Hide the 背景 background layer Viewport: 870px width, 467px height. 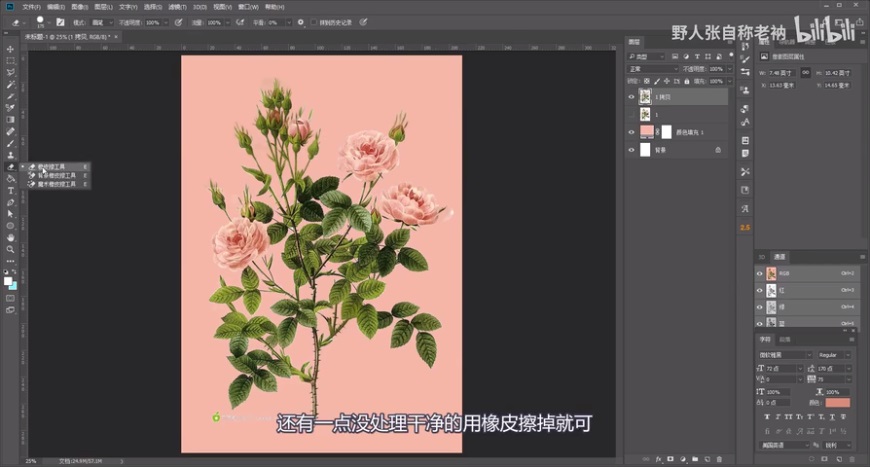coord(631,150)
